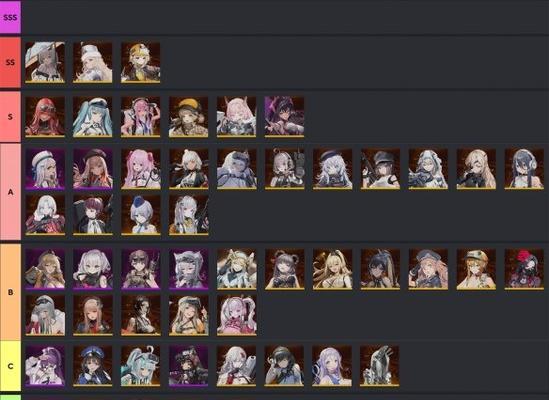
Task: Choose the purple-haired first character in C tier
Action: click(45, 366)
